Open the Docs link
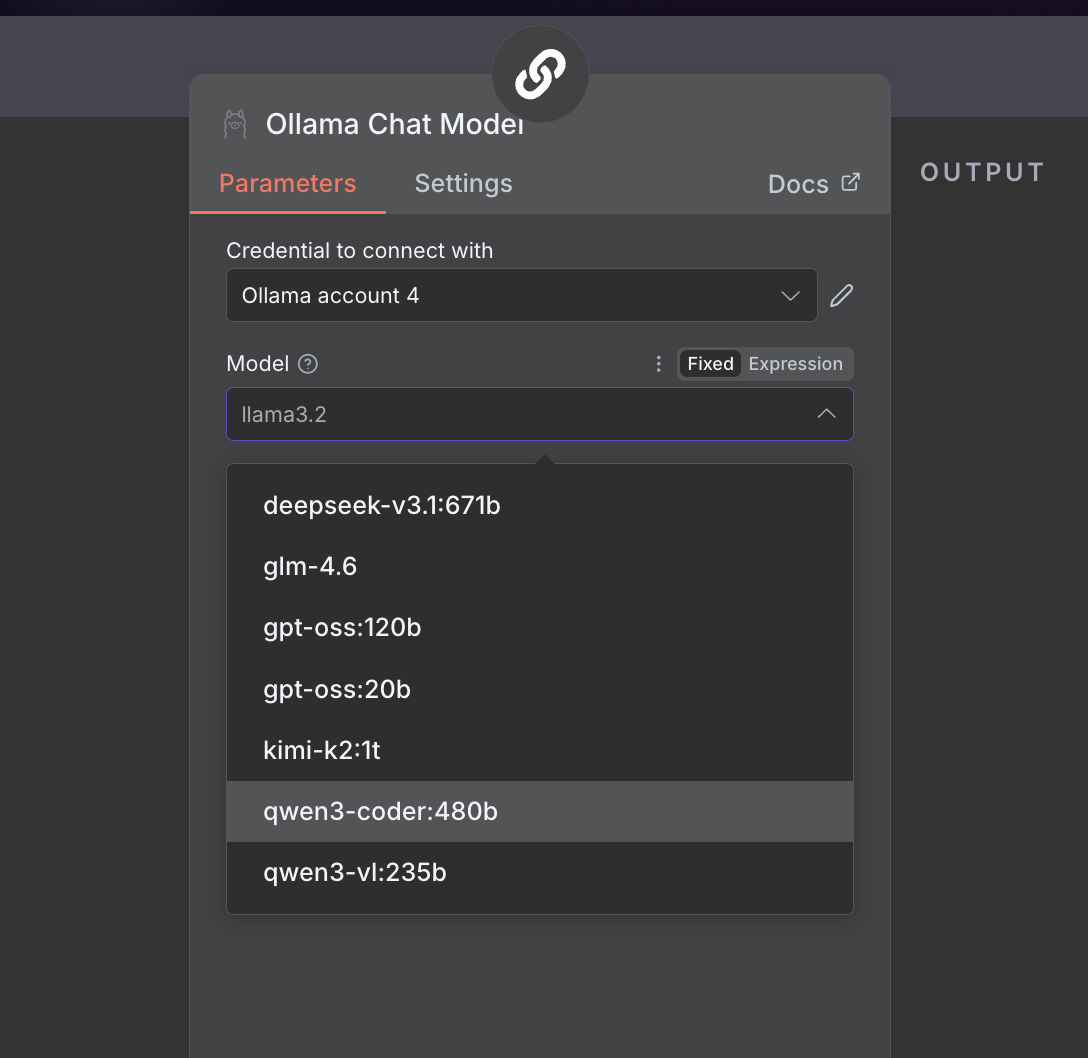Image resolution: width=1088 pixels, height=1058 pixels. (x=798, y=184)
